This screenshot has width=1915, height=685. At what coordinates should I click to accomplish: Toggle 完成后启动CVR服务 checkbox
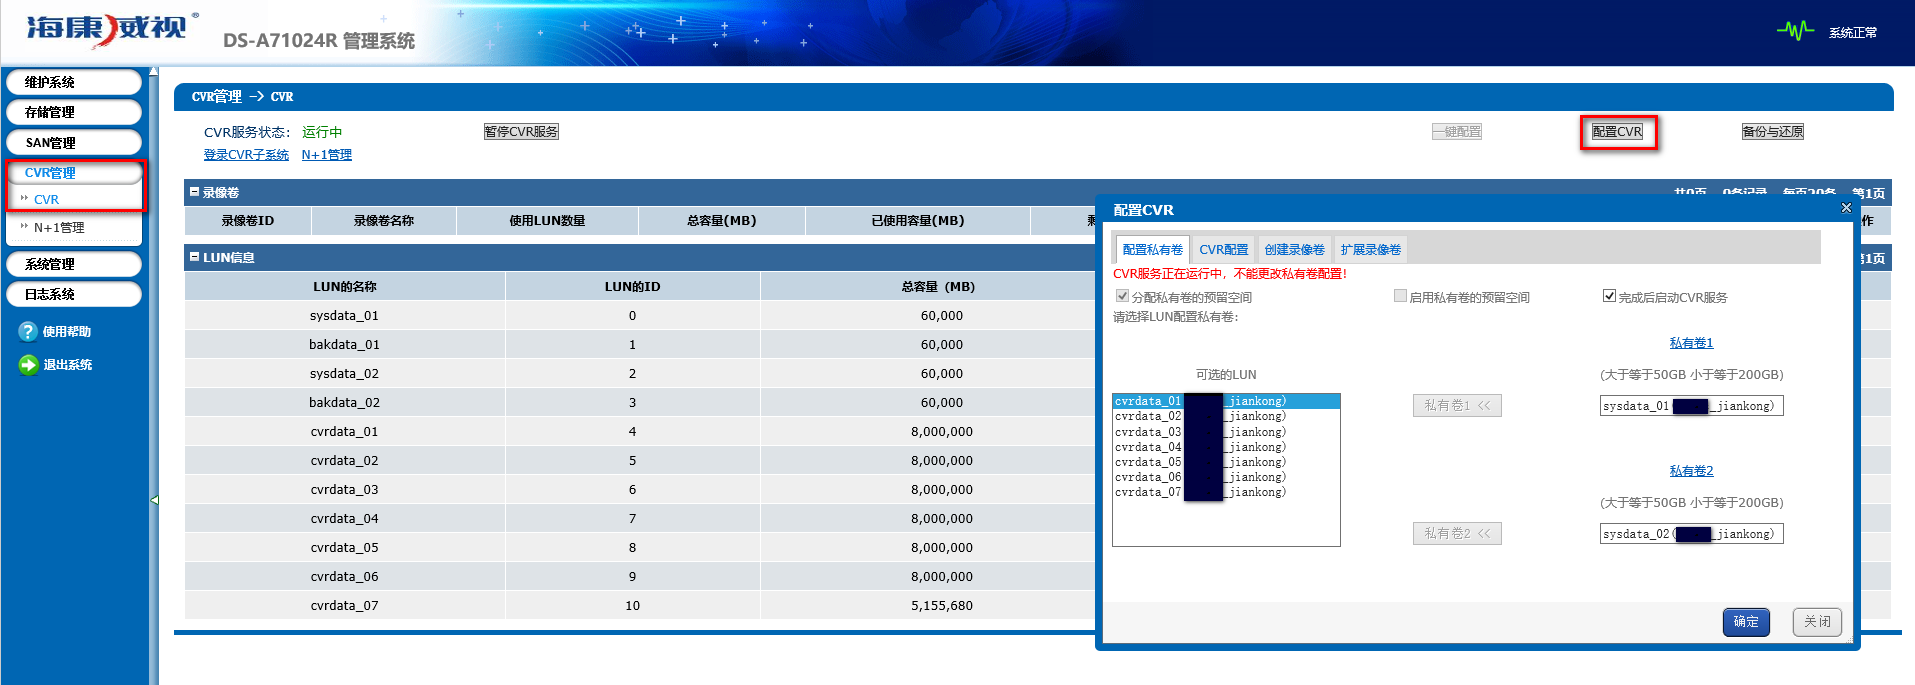tap(1609, 296)
